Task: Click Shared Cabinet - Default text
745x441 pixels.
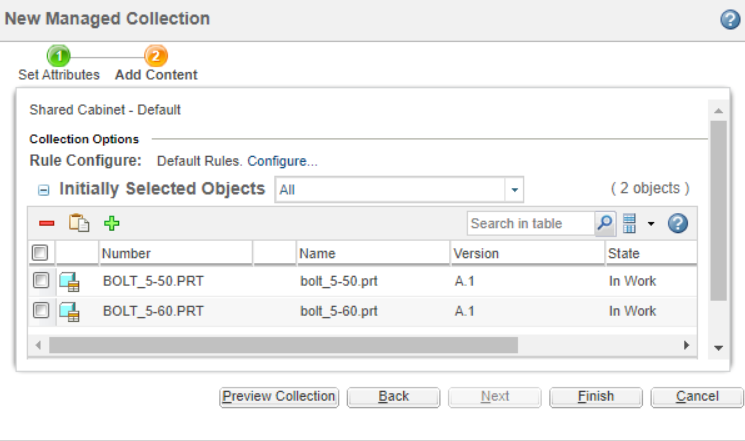Action: pyautogui.click(x=105, y=110)
